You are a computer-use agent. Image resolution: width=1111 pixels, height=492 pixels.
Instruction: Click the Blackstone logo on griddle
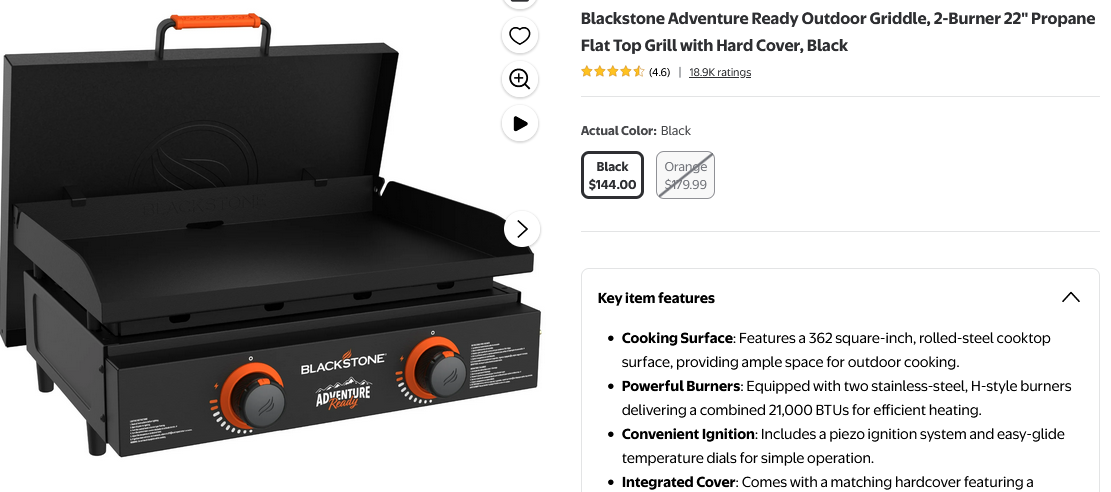click(x=343, y=364)
